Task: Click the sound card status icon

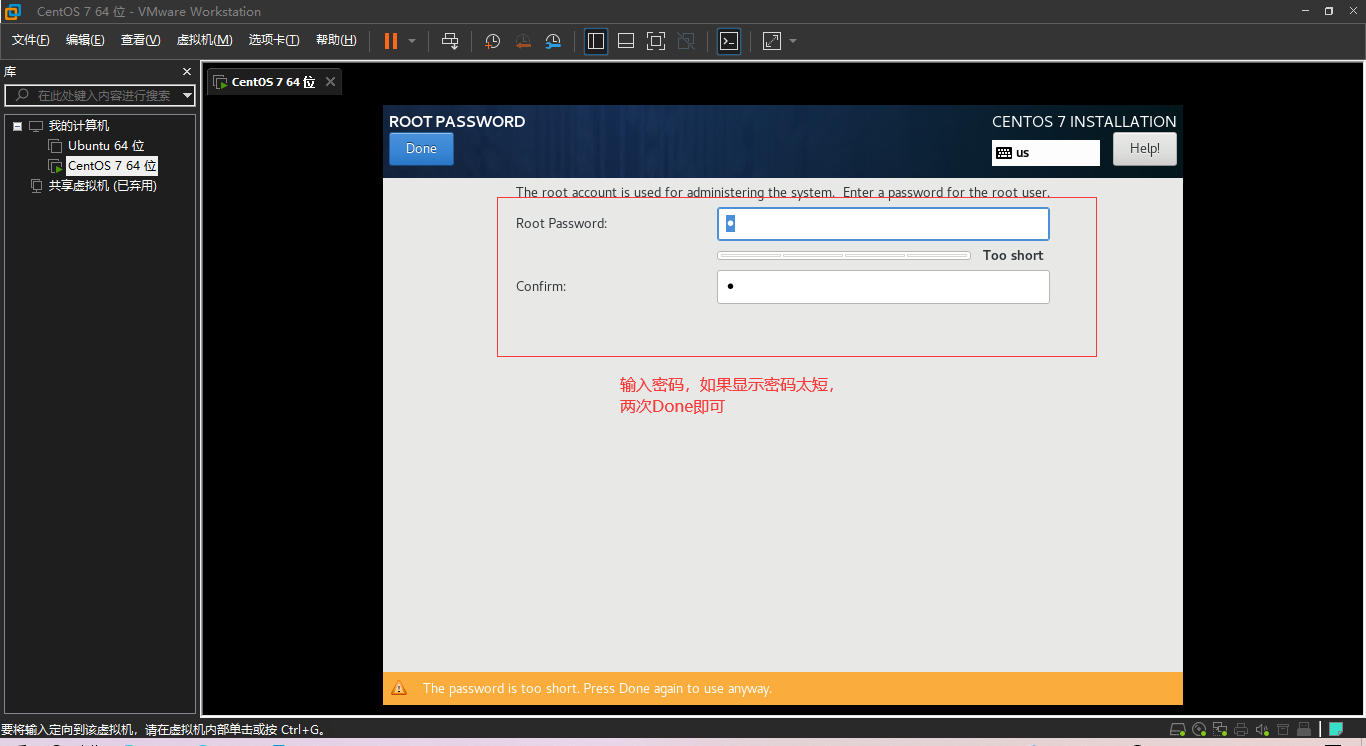Action: point(1262,729)
